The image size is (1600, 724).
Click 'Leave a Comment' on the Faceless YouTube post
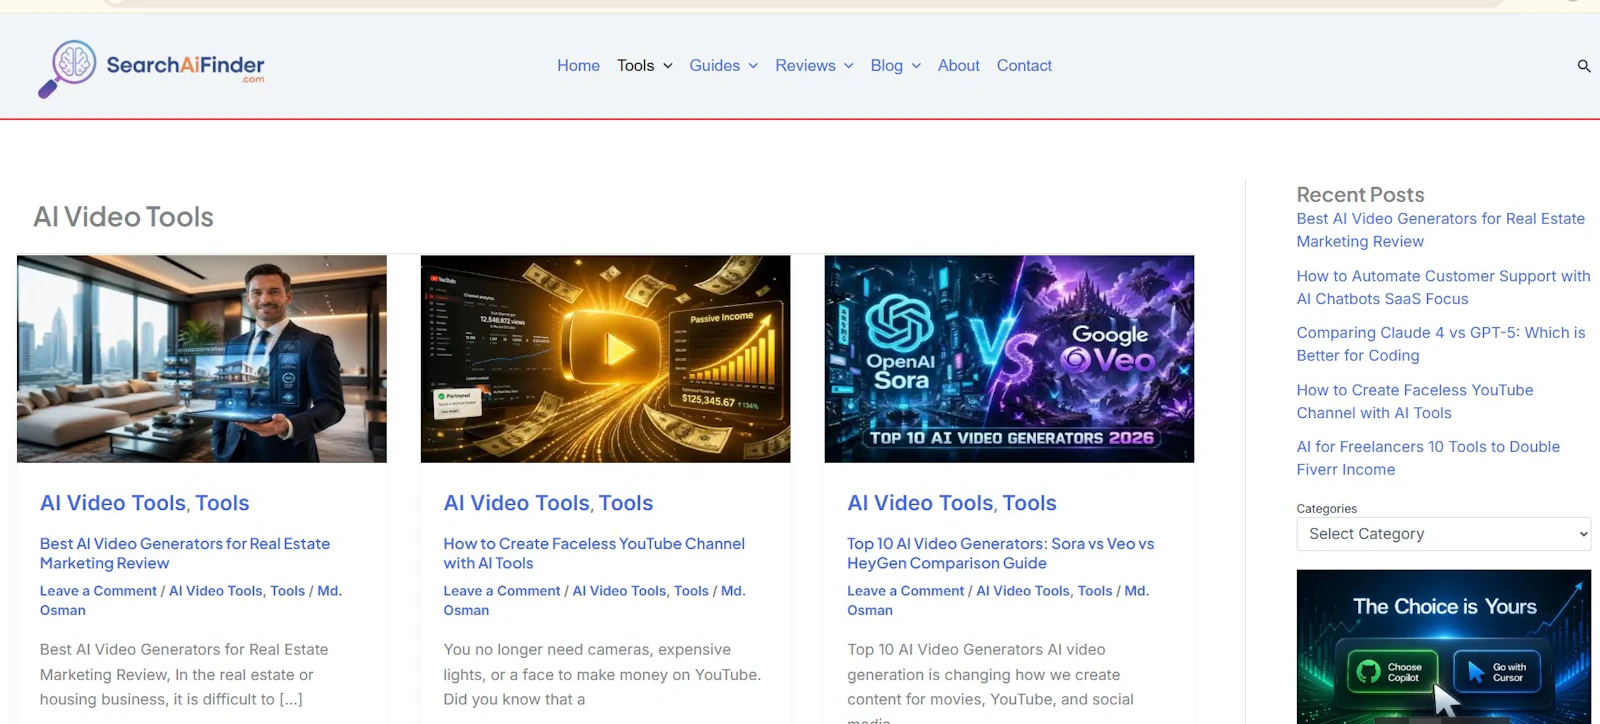coord(502,591)
